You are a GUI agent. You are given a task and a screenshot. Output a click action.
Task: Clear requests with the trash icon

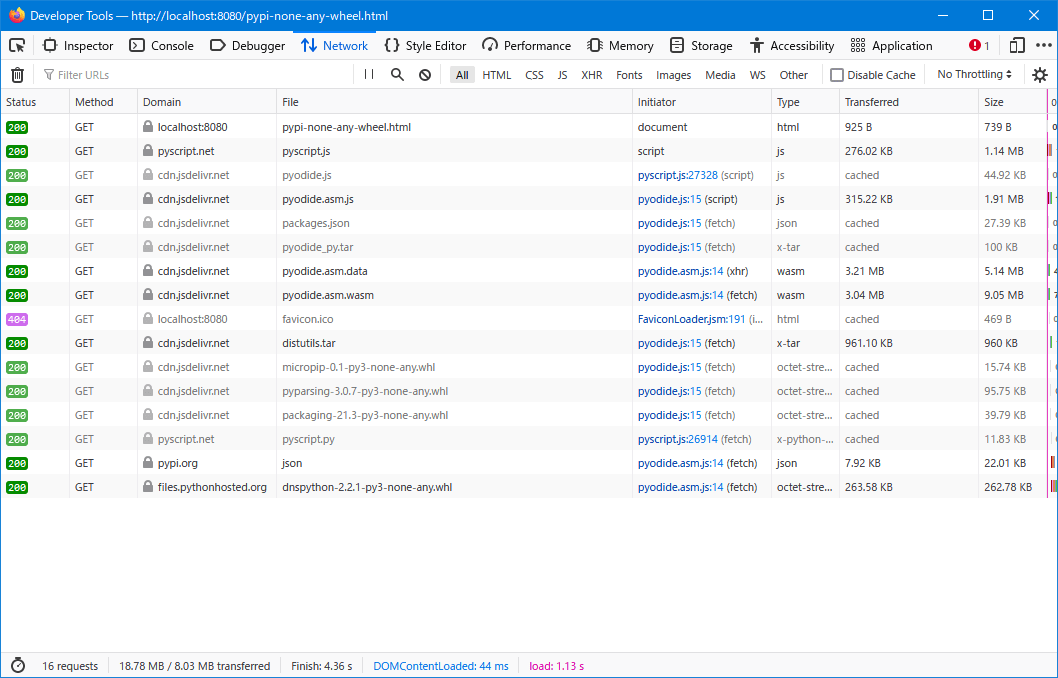pyautogui.click(x=18, y=75)
